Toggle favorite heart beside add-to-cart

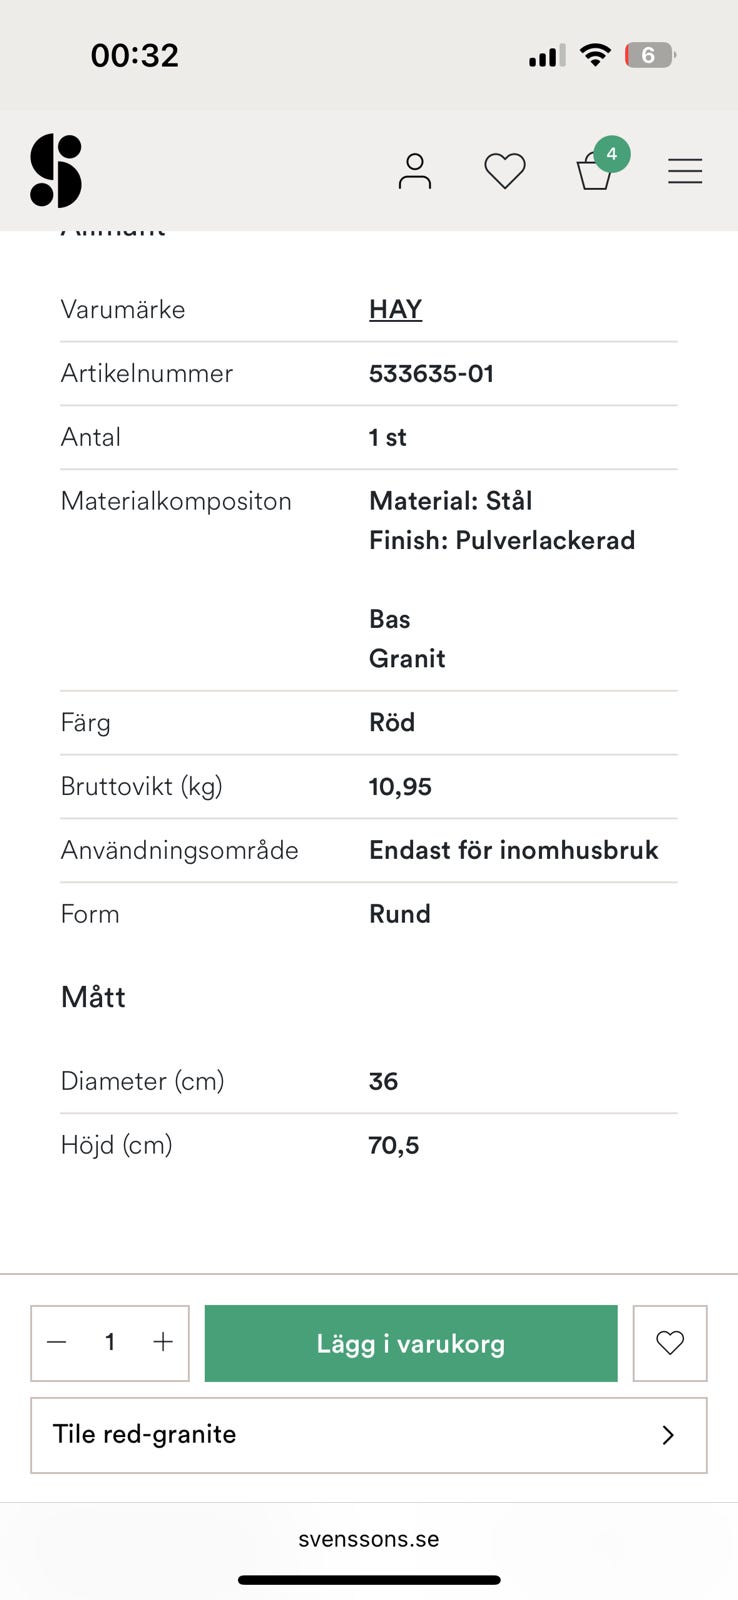(x=670, y=1342)
